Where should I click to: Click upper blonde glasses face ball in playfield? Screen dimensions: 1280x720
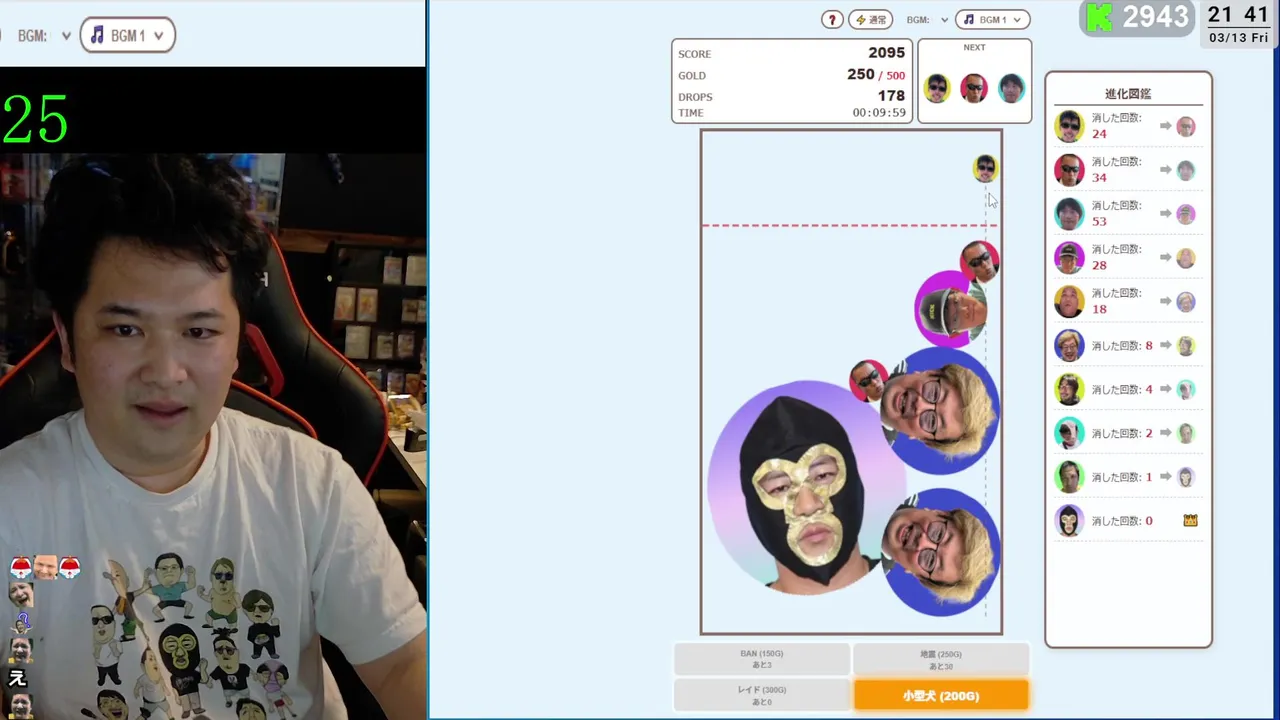[940, 410]
